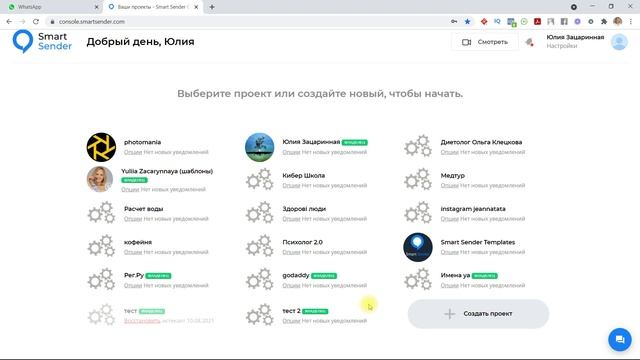640x360 pixels.
Task: Open the Smart Sender Templates project name
Action: tap(478, 242)
